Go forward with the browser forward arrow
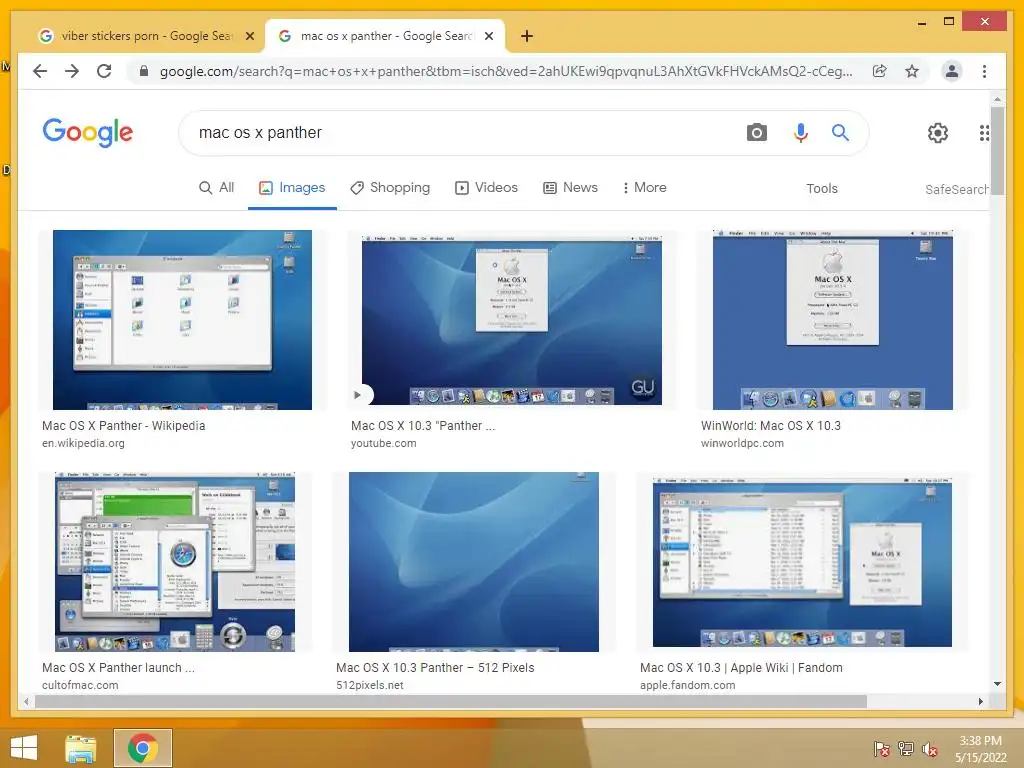Viewport: 1024px width, 768px height. (72, 71)
